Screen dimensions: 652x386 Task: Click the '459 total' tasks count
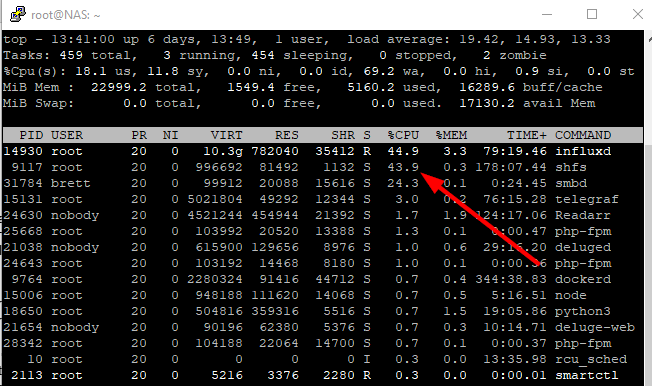click(95, 55)
